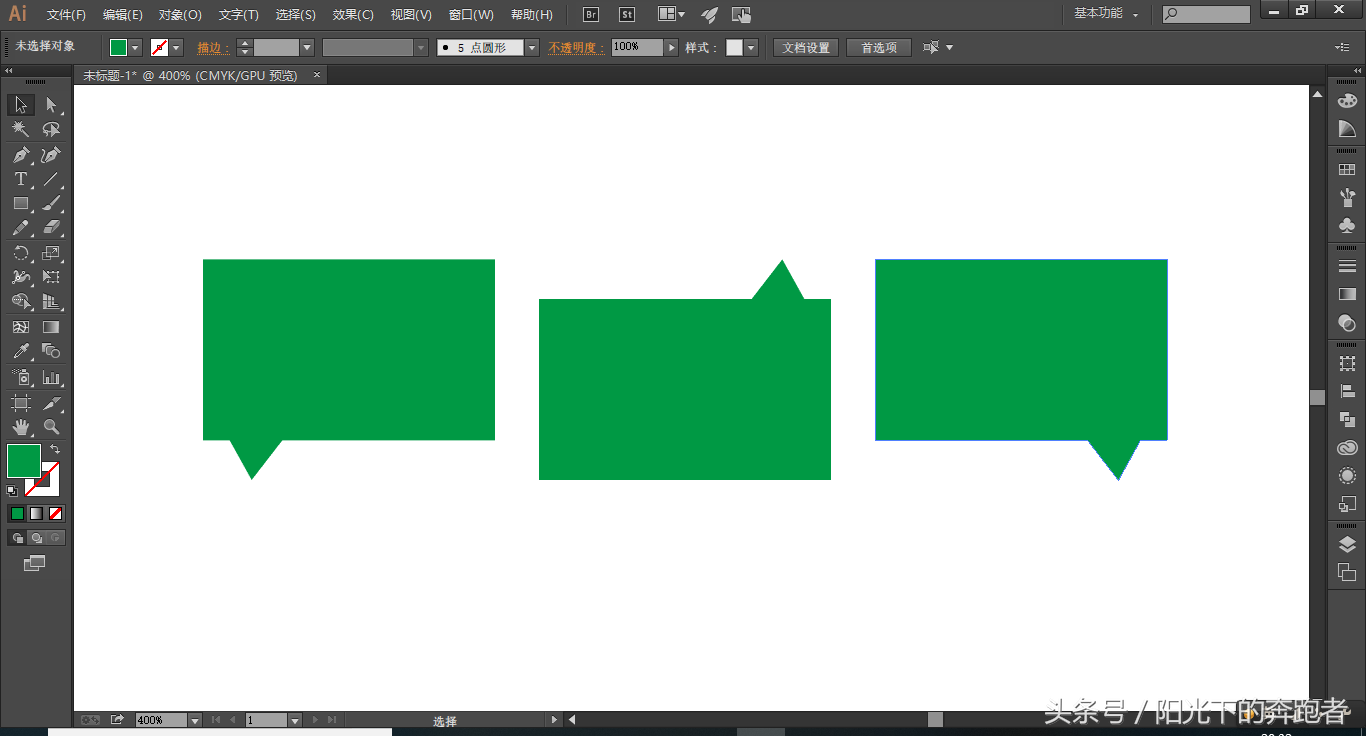Set paint mode to None
This screenshot has width=1366, height=736.
[56, 514]
